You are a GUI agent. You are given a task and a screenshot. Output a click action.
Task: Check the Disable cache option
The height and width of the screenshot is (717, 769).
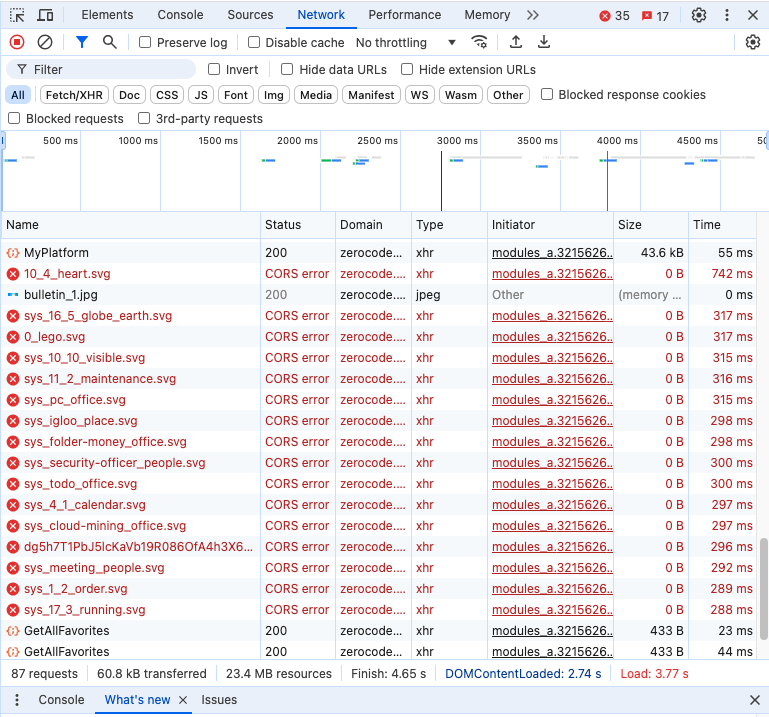click(x=254, y=43)
